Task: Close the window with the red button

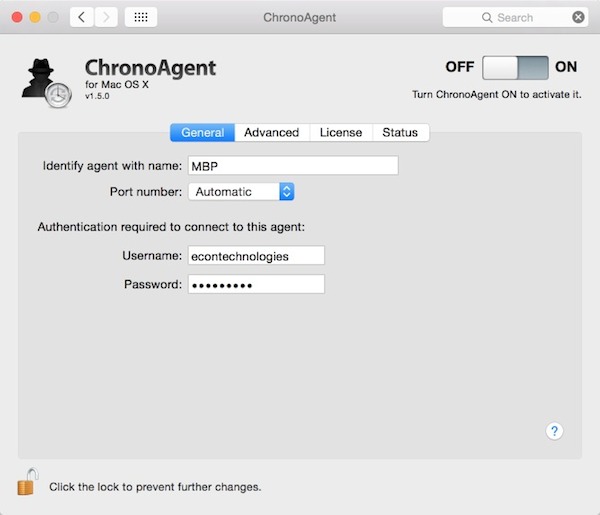Action: (x=17, y=17)
